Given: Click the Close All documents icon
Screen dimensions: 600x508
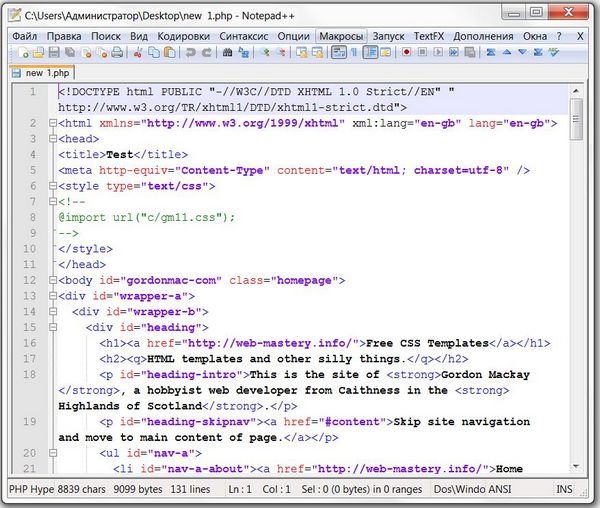Looking at the screenshot, I should (102, 52).
